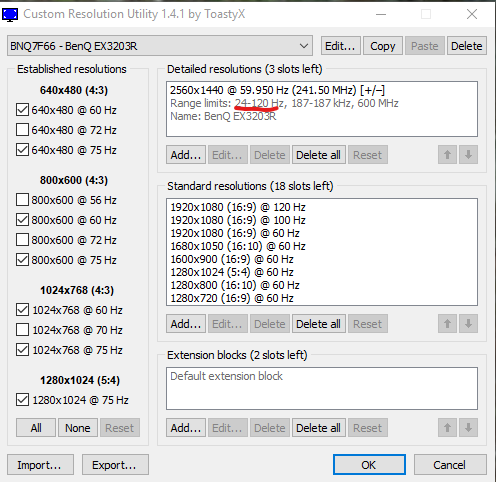Click down arrow under Standard resolutions list
The image size is (496, 482).
468,324
